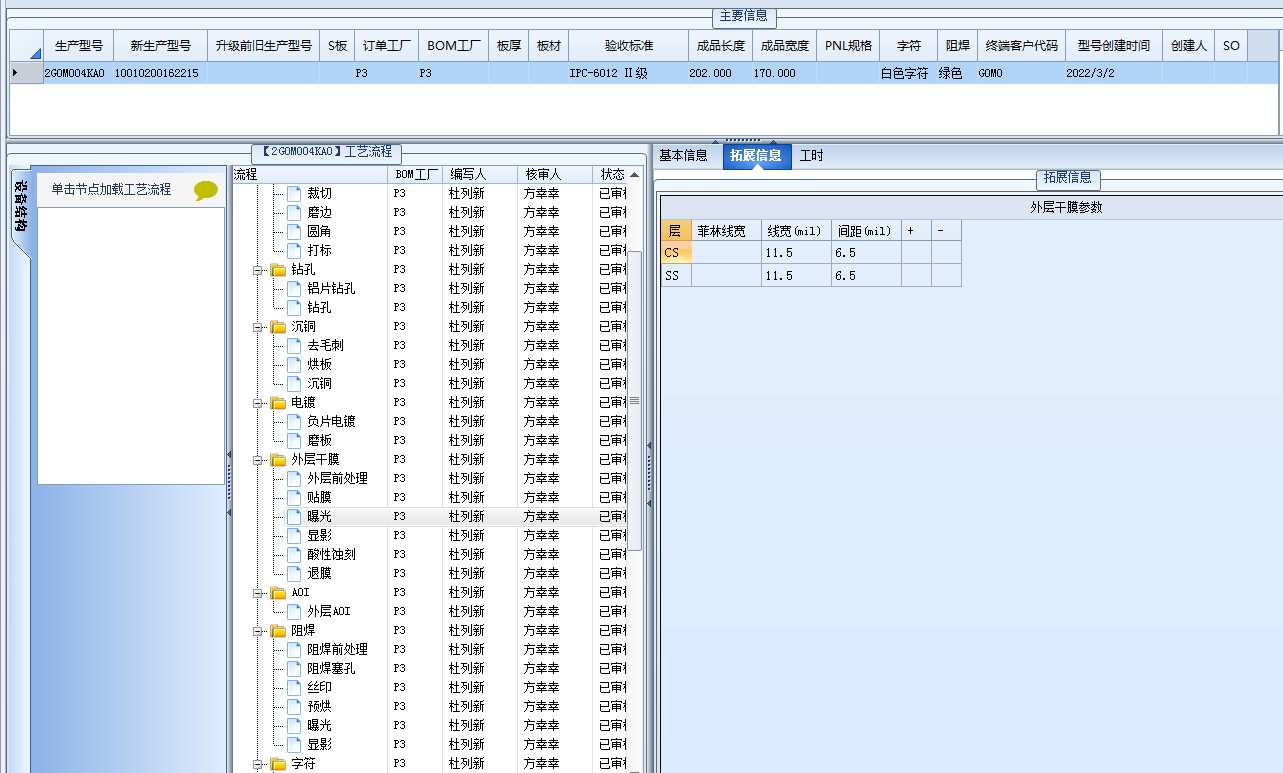
Task: Click the tree scrollbar up arrow
Action: click(x=634, y=175)
